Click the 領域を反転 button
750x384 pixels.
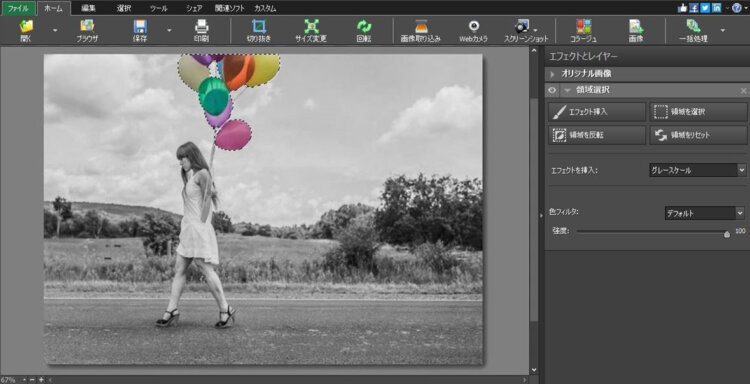click(x=597, y=135)
